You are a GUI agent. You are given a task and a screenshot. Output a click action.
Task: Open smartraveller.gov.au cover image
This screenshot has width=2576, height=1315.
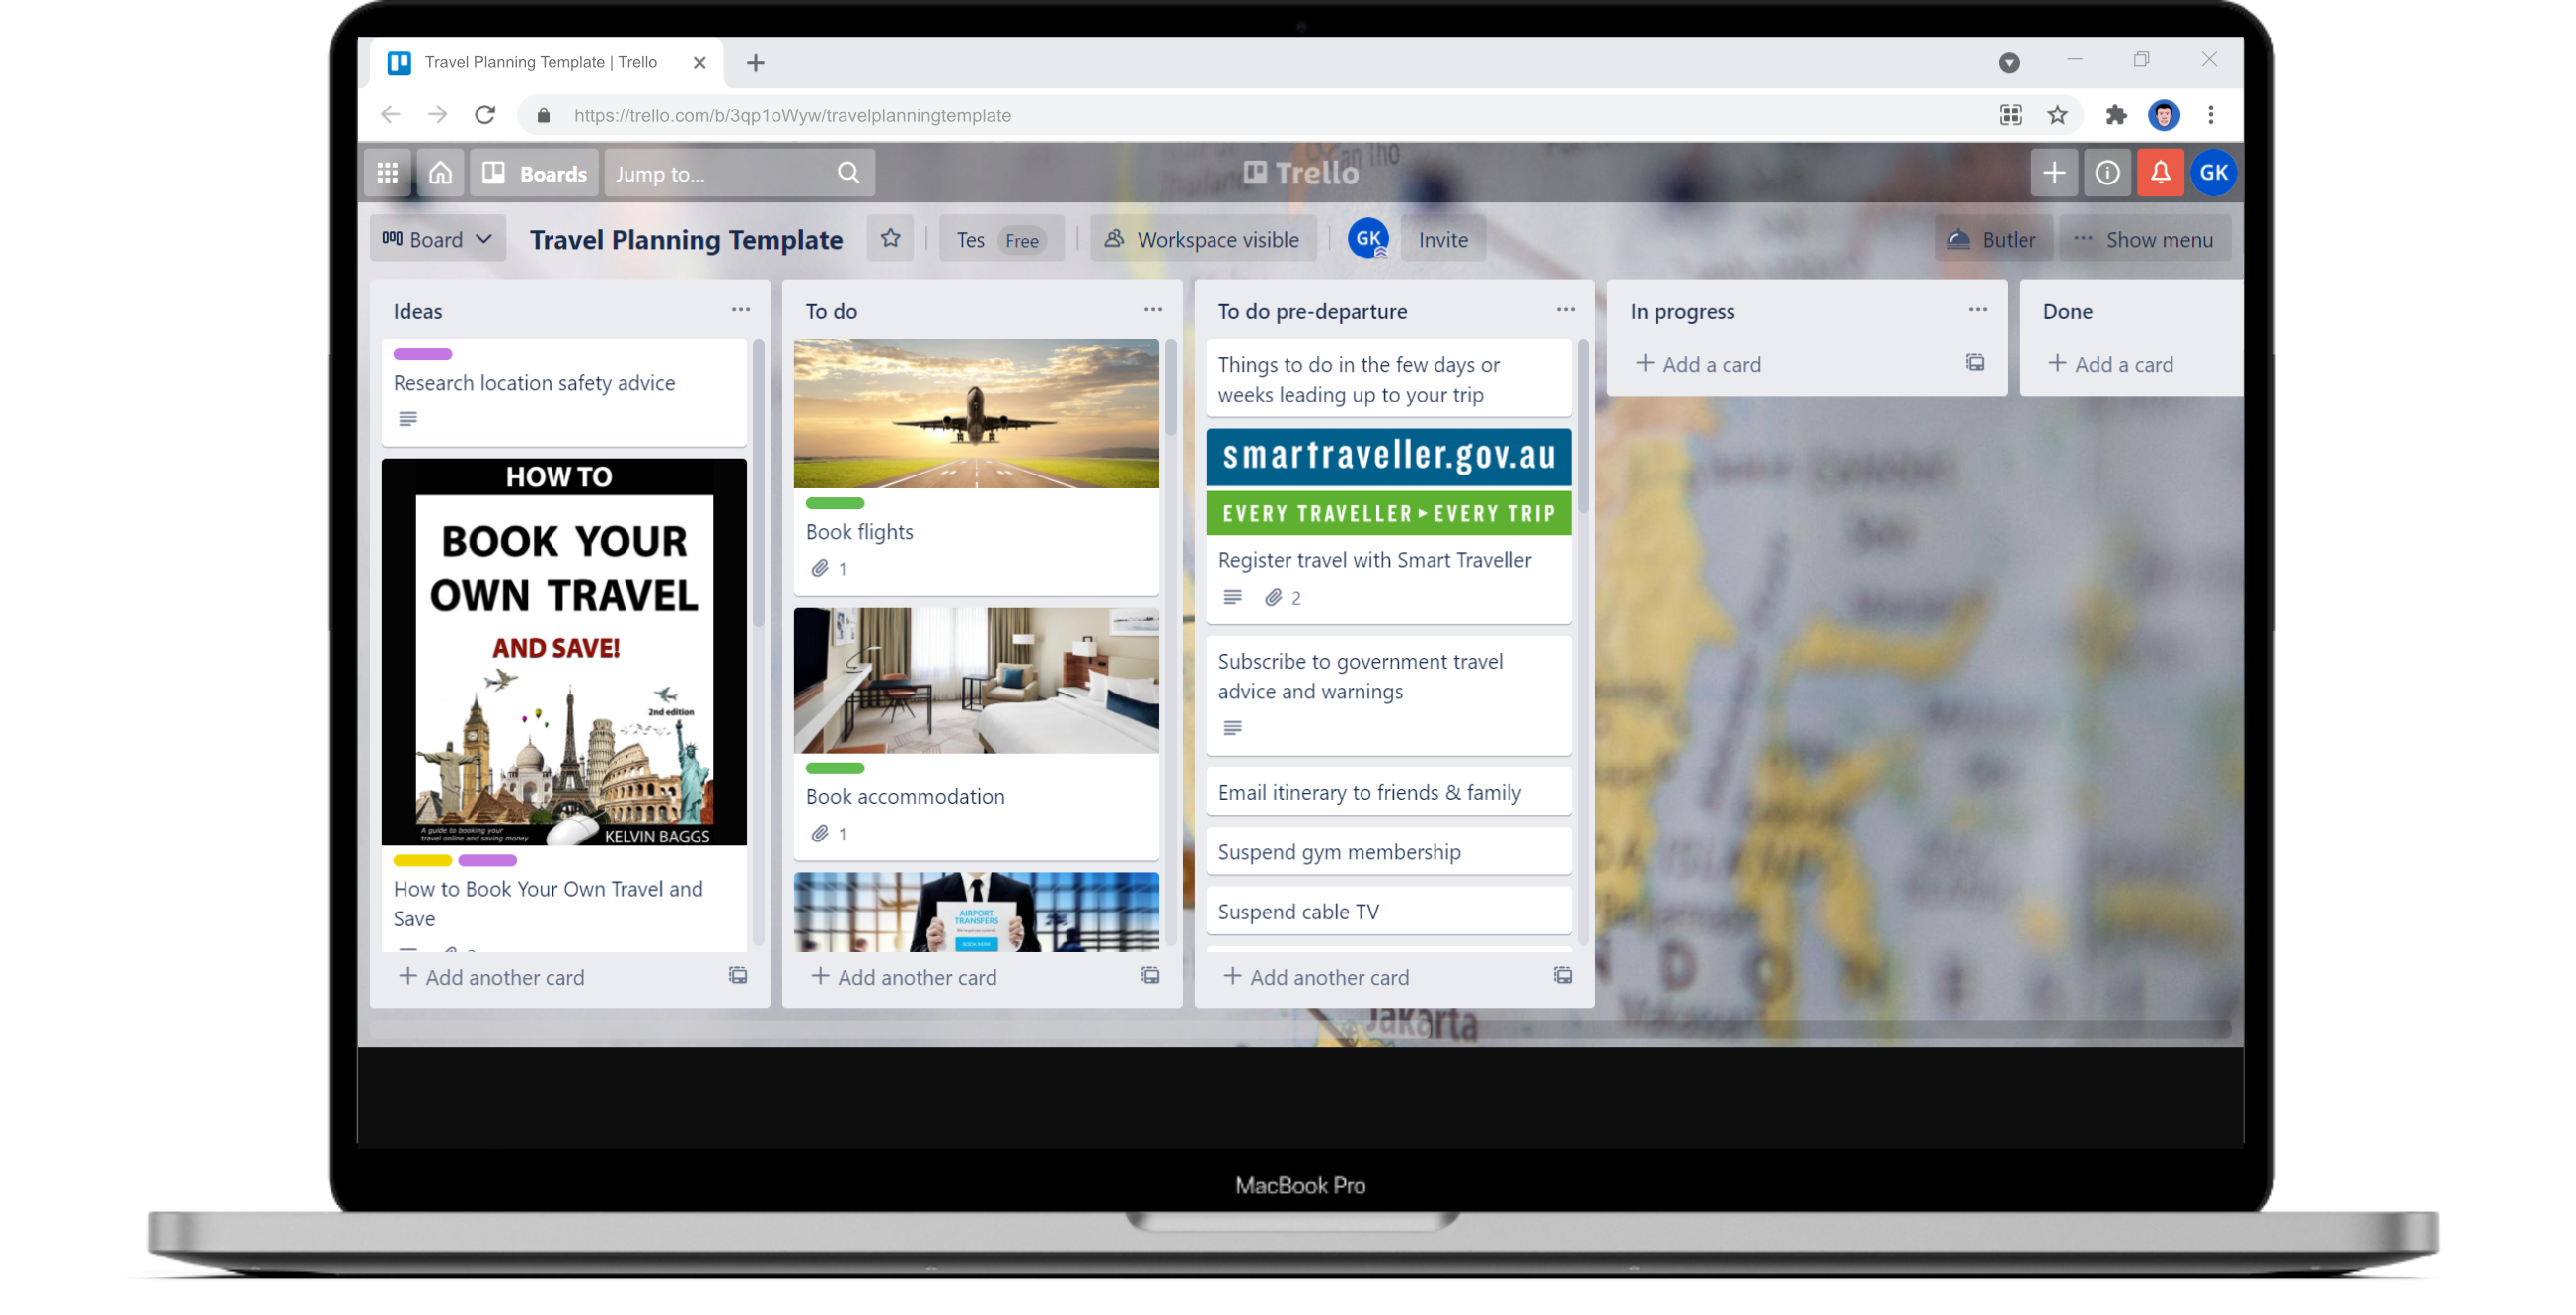coord(1388,482)
